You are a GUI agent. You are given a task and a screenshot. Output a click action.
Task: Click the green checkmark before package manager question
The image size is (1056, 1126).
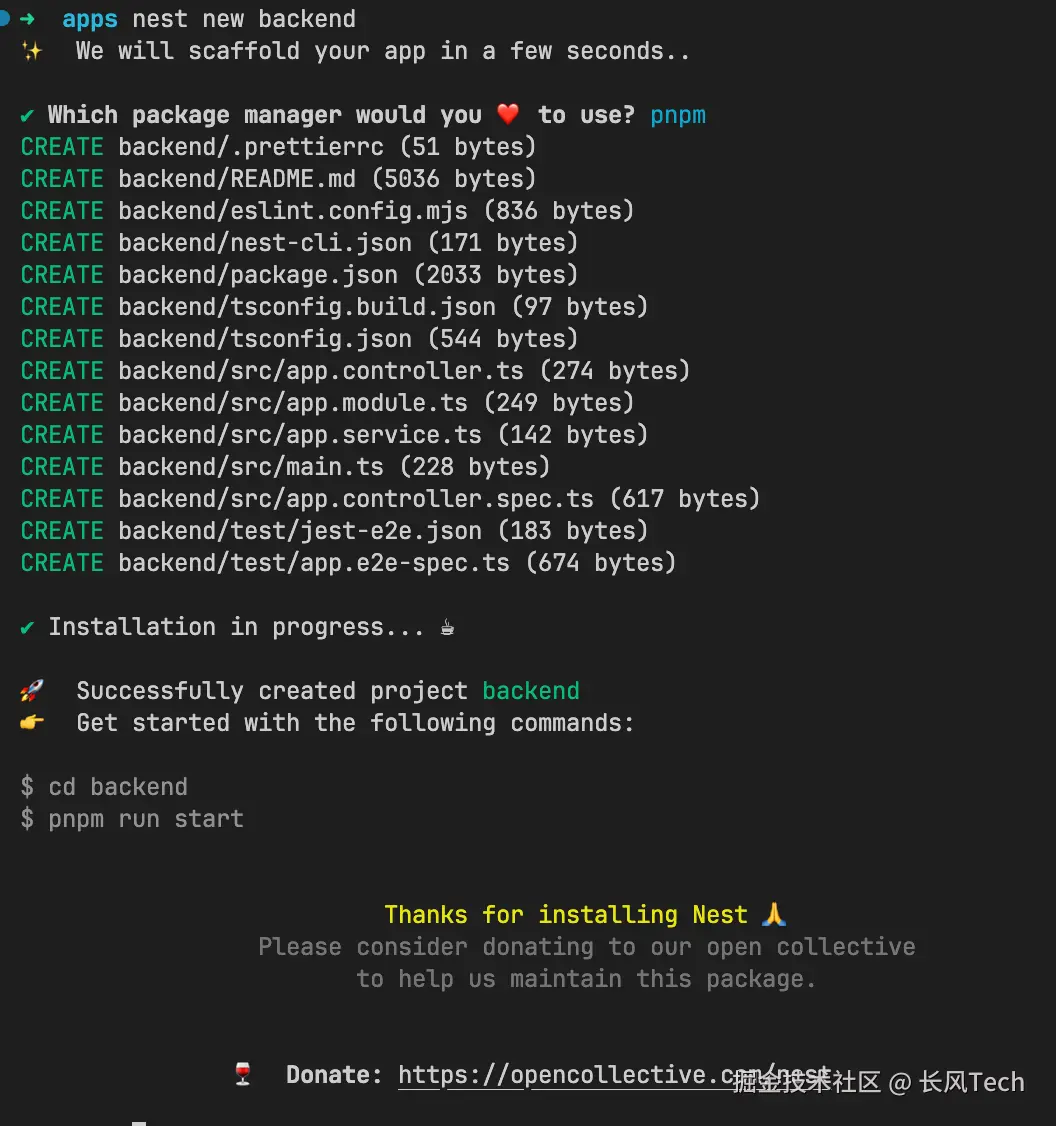pos(28,115)
